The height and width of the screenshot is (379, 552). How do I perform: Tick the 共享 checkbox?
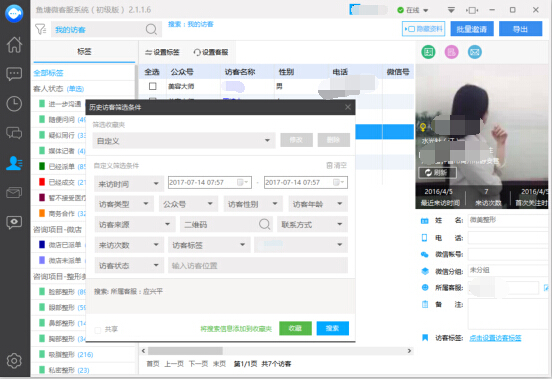pos(98,330)
